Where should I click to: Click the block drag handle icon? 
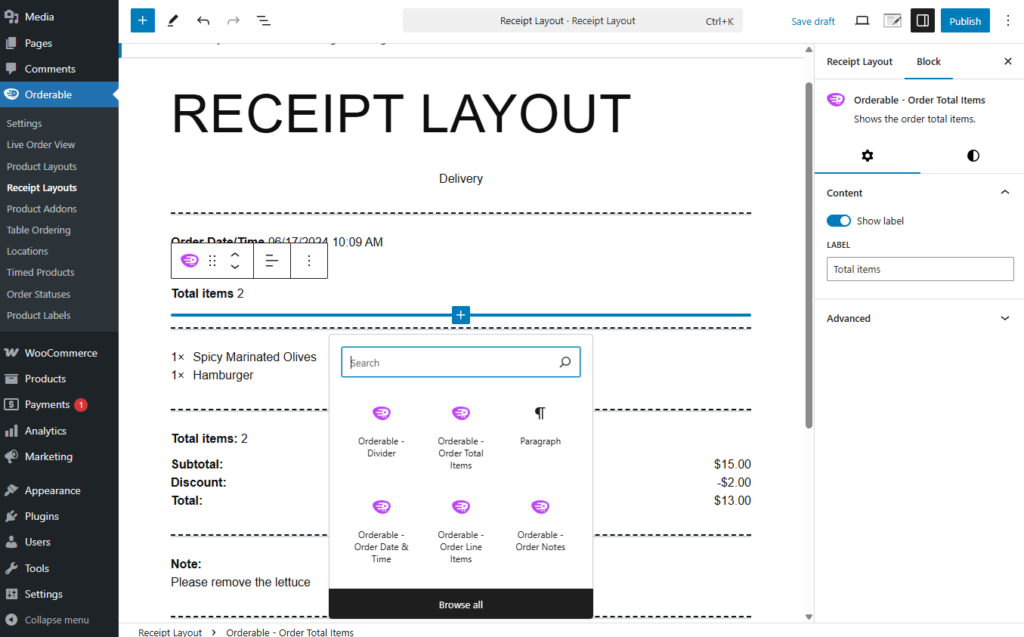click(x=212, y=261)
